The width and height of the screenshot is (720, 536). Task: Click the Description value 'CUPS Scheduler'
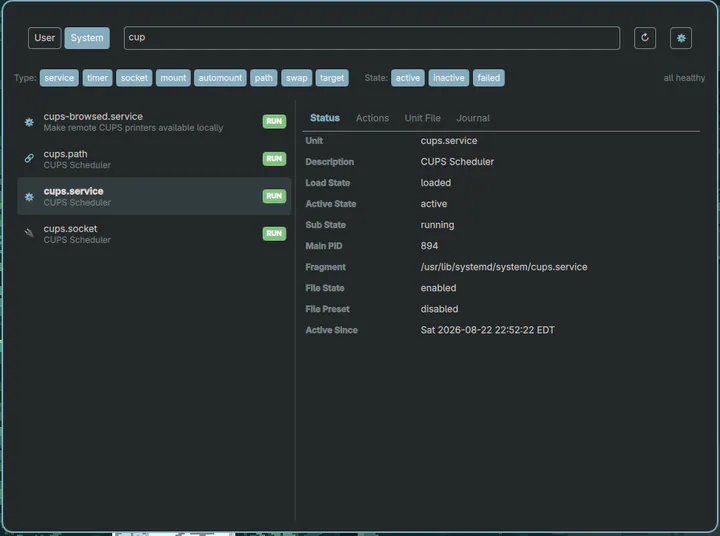457,162
